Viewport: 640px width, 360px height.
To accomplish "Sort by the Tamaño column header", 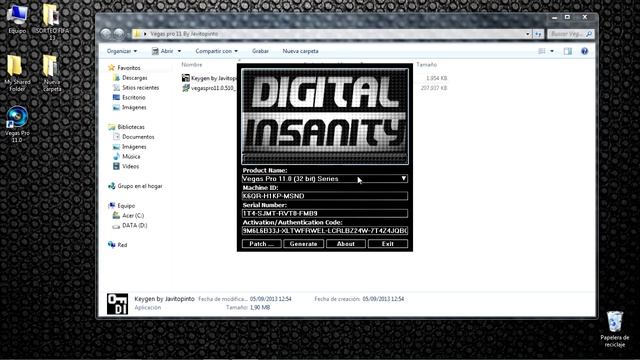I will [x=427, y=64].
